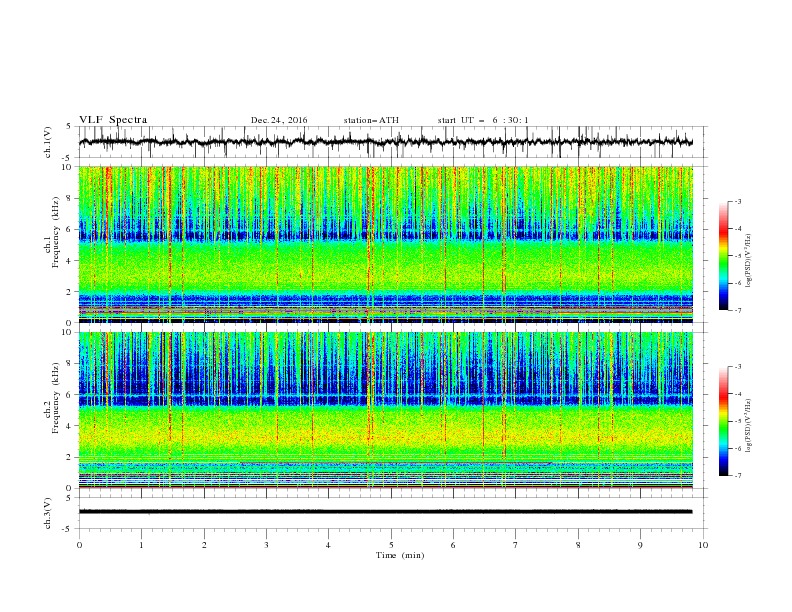The width and height of the screenshot is (792, 612).
Task: Click the "6" minute time axis tick label
Action: (453, 545)
